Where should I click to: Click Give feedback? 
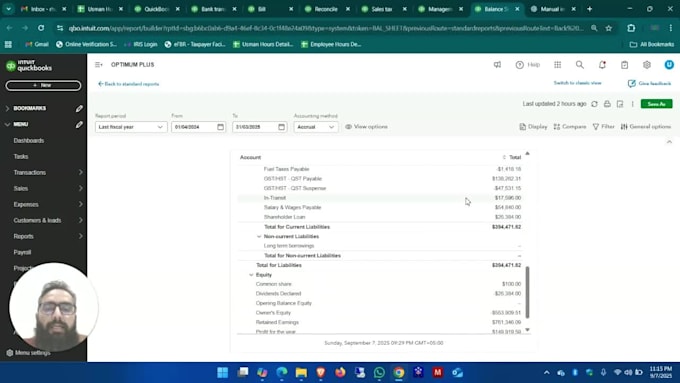click(x=649, y=83)
